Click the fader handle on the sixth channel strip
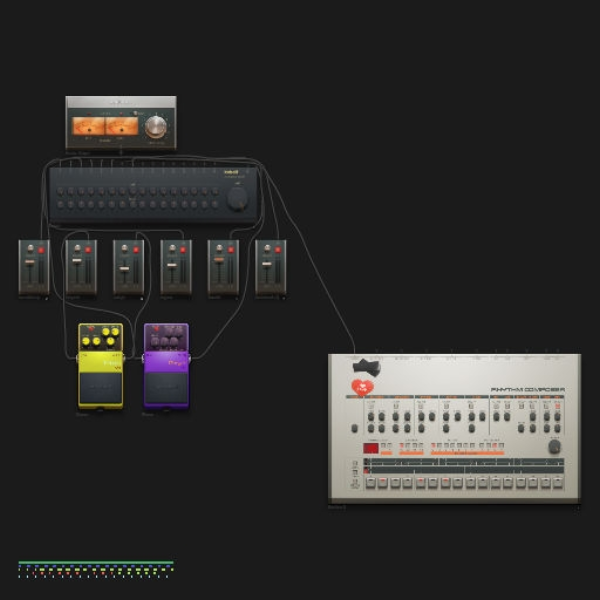Viewport: 600px width, 600px height. (x=267, y=264)
